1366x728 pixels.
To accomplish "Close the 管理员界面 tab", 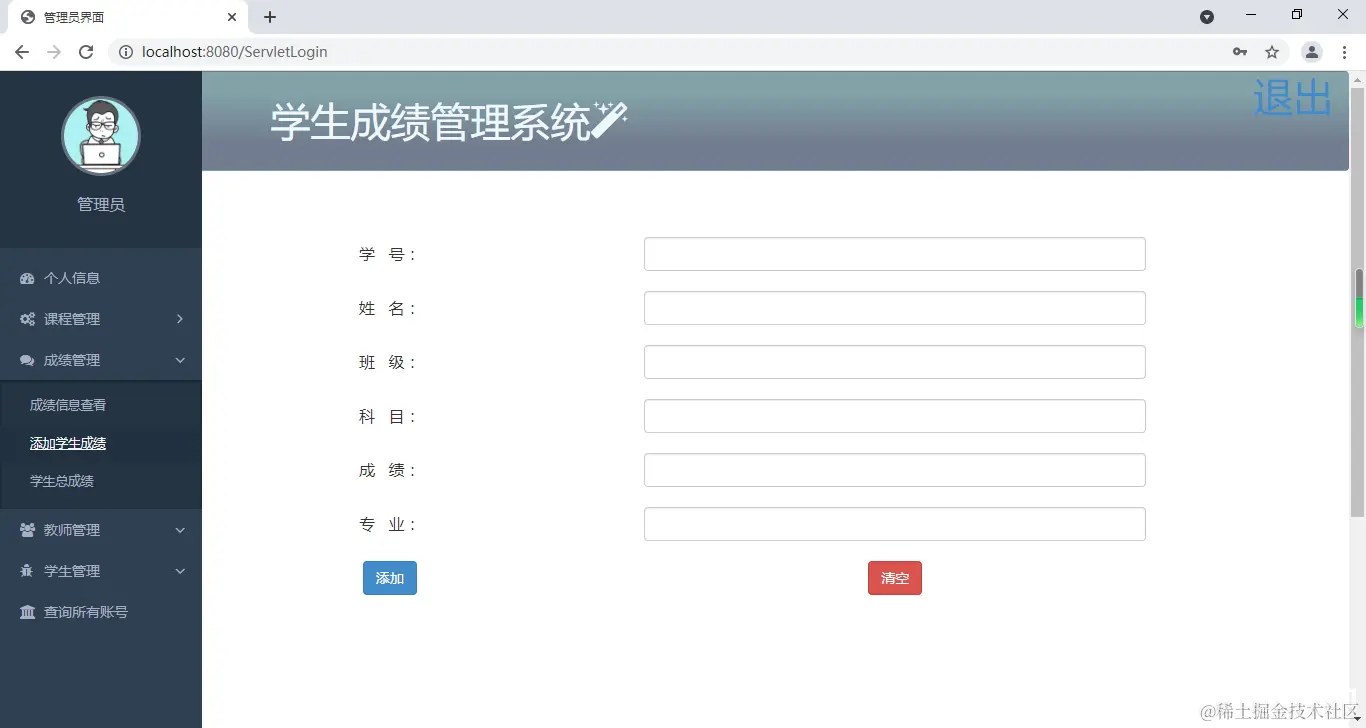I will click(232, 17).
